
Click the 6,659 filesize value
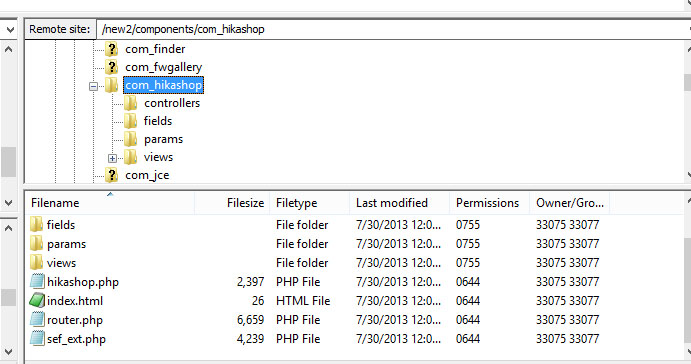click(250, 319)
